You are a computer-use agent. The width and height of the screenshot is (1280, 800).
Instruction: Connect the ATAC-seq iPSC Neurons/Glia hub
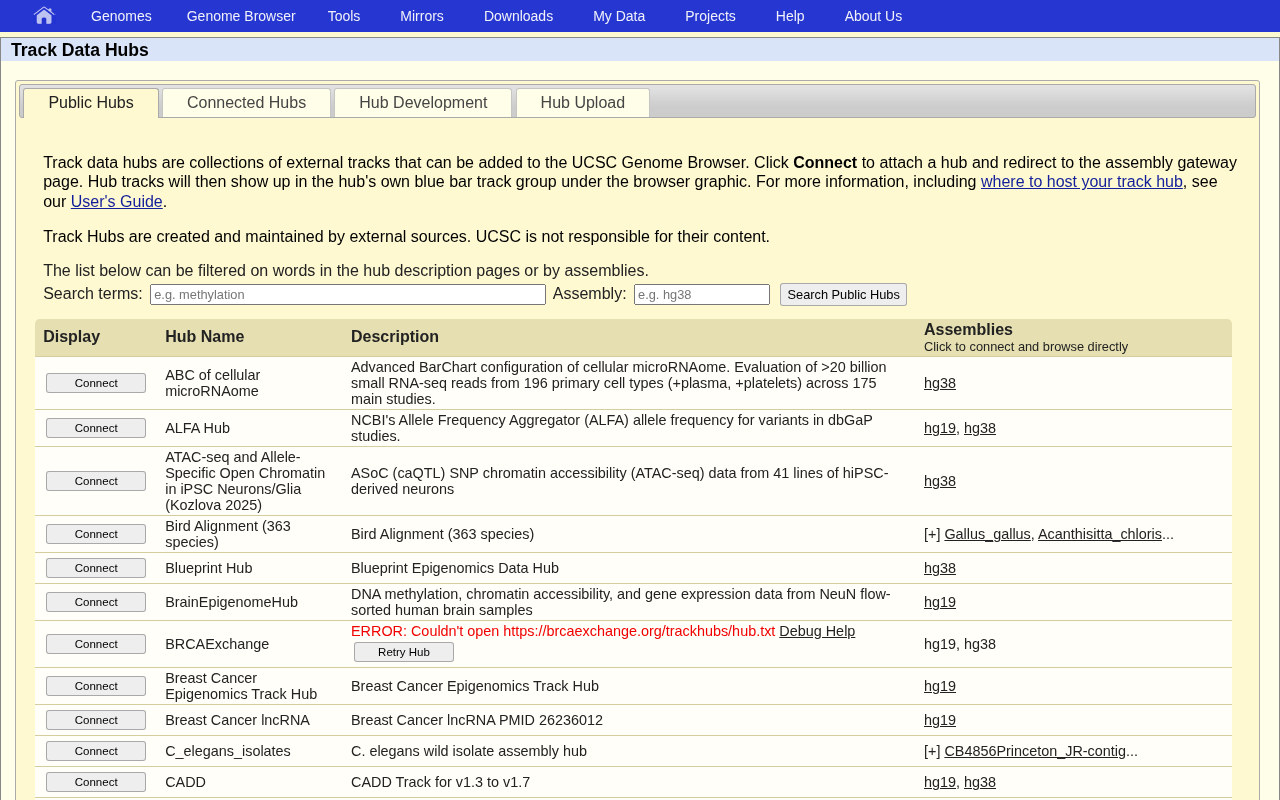click(x=96, y=481)
